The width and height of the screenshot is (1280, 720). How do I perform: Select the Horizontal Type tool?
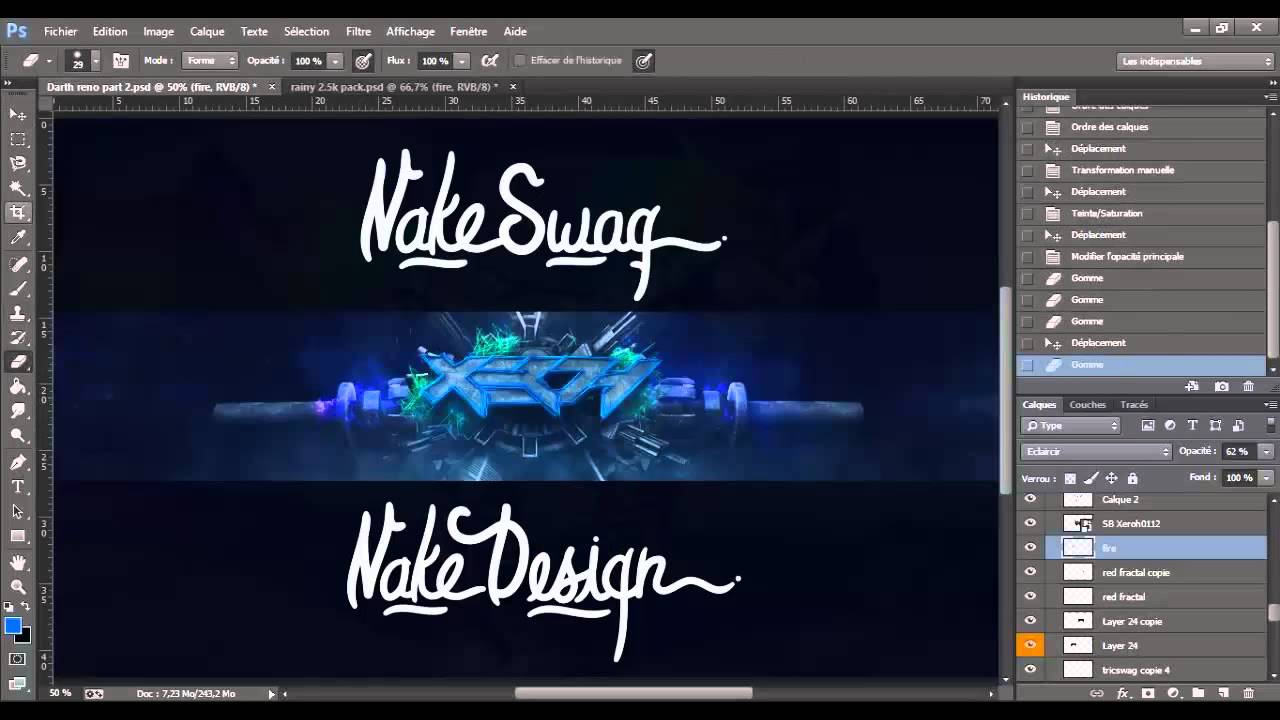18,487
